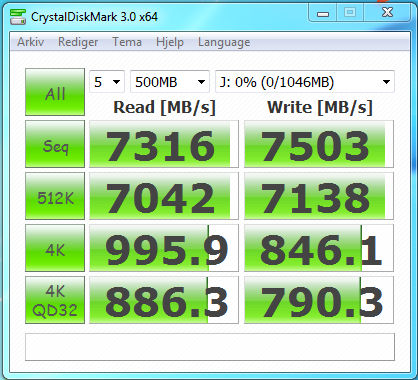Open the Arkiv menu
The width and height of the screenshot is (418, 380).
pyautogui.click(x=31, y=42)
